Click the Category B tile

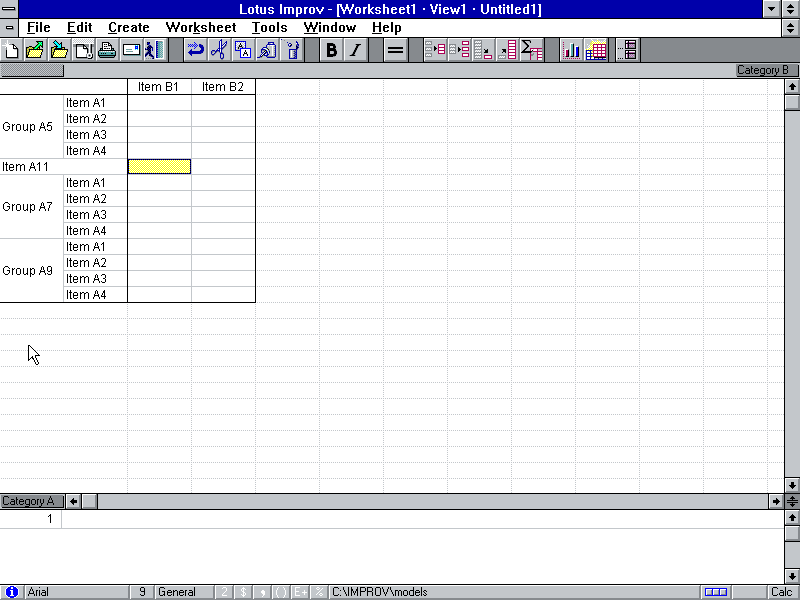(x=764, y=70)
